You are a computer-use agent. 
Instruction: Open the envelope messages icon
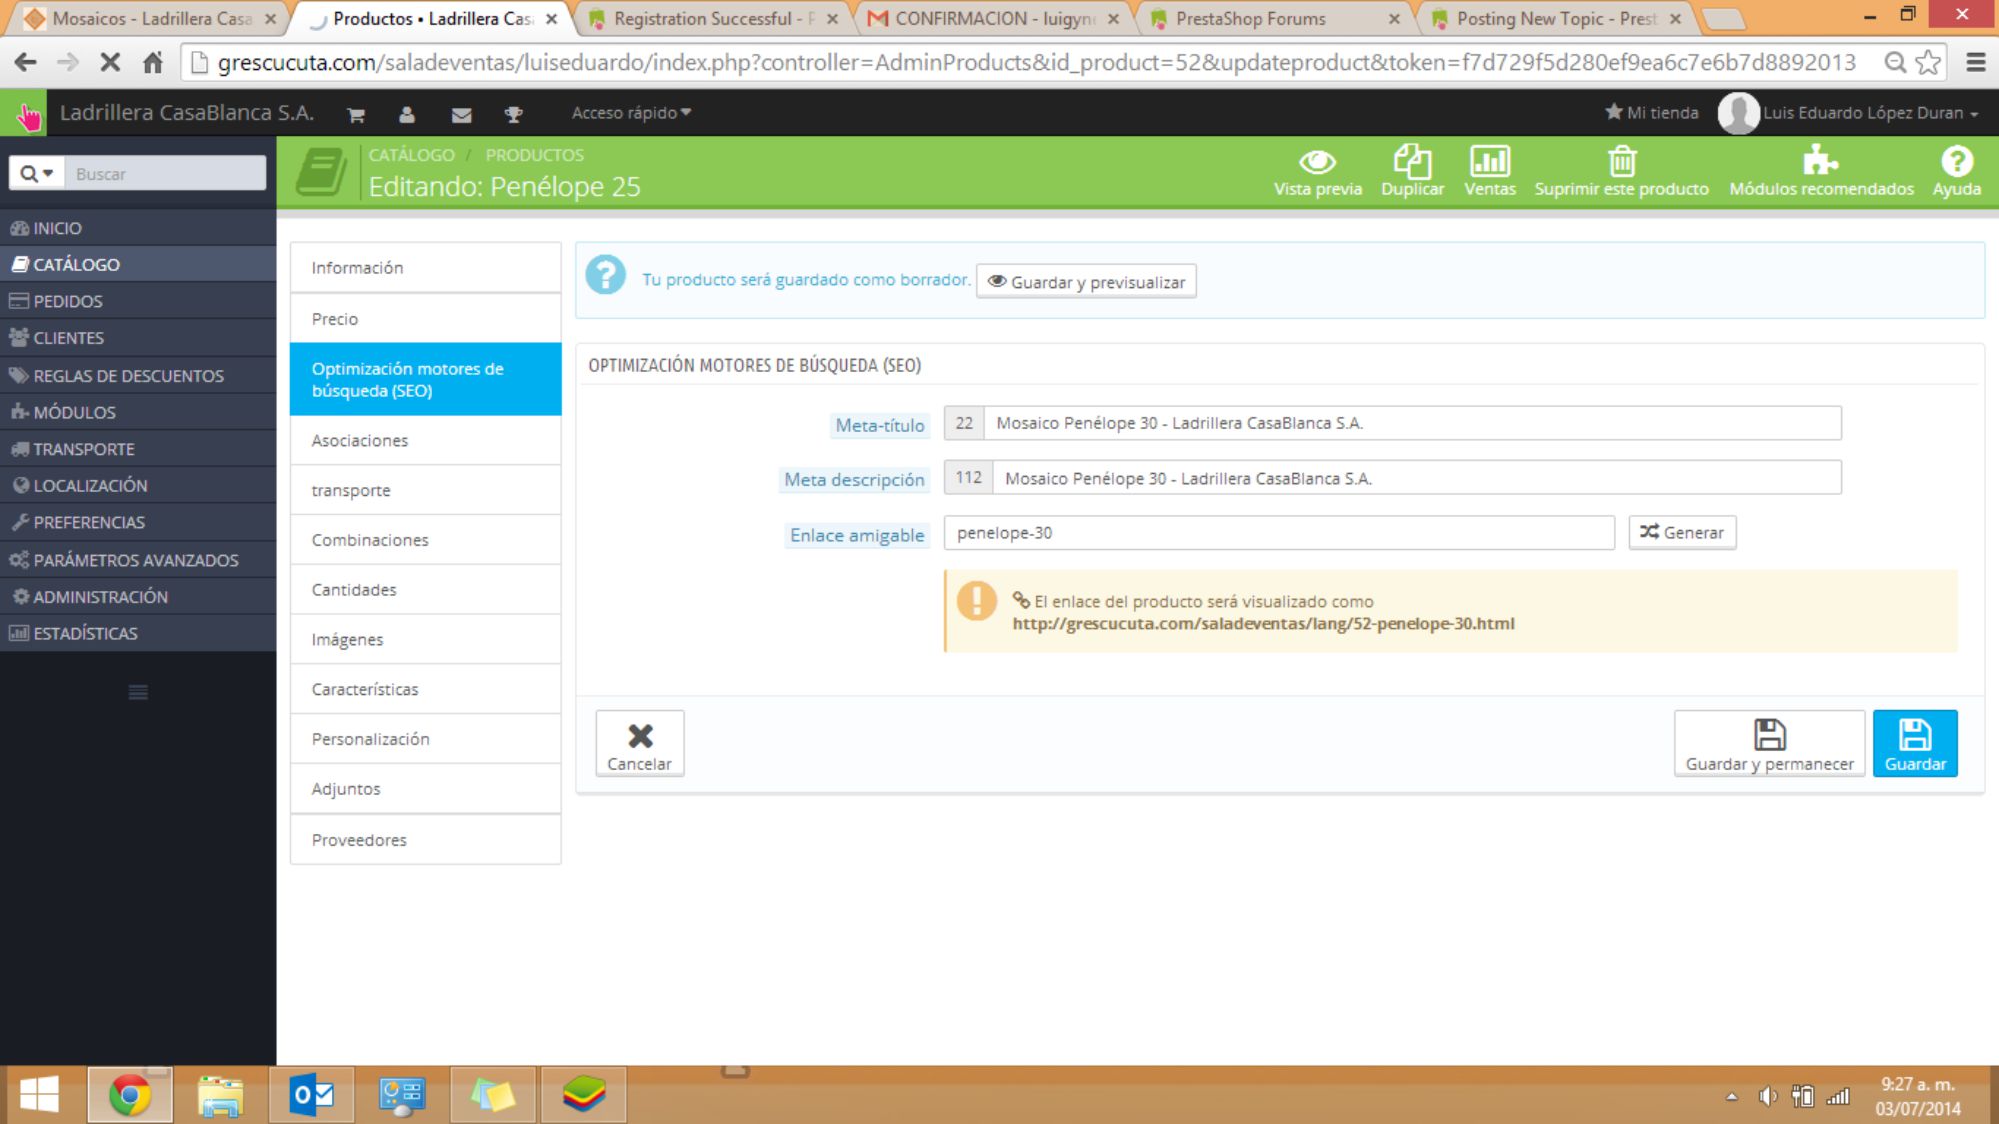click(461, 114)
